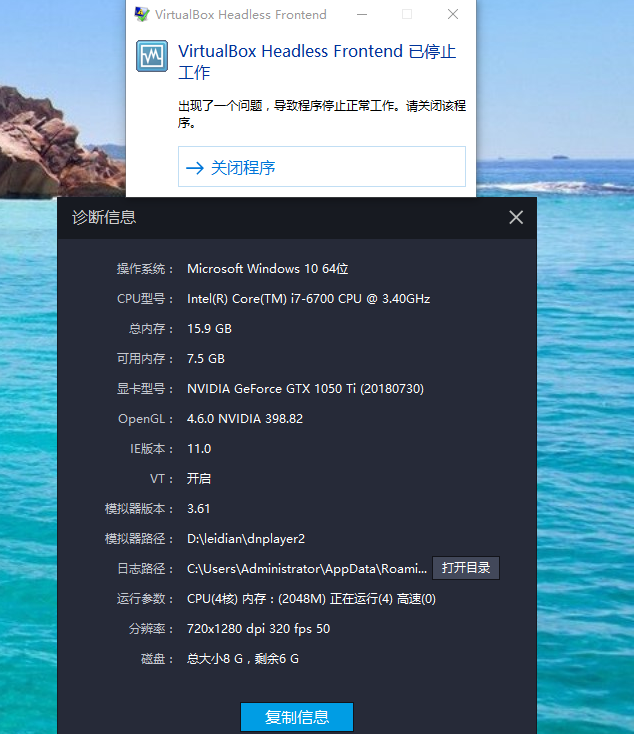Click the 720x1280 dpi 320 resolution text
Screen dimensions: 634x734
(258, 628)
